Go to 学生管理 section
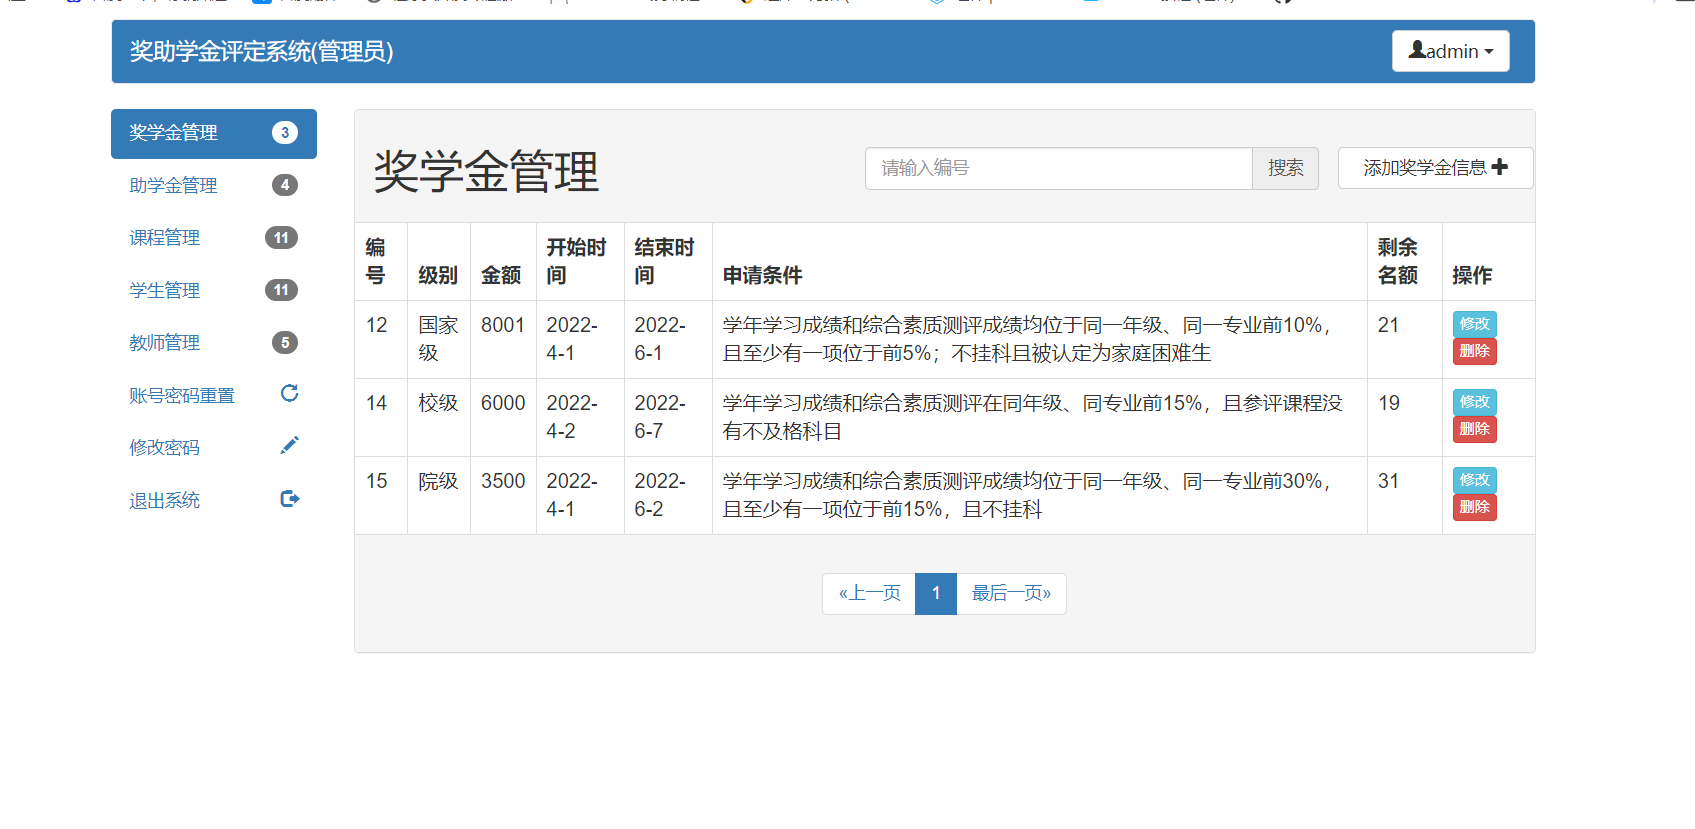The width and height of the screenshot is (1695, 829). pos(214,291)
